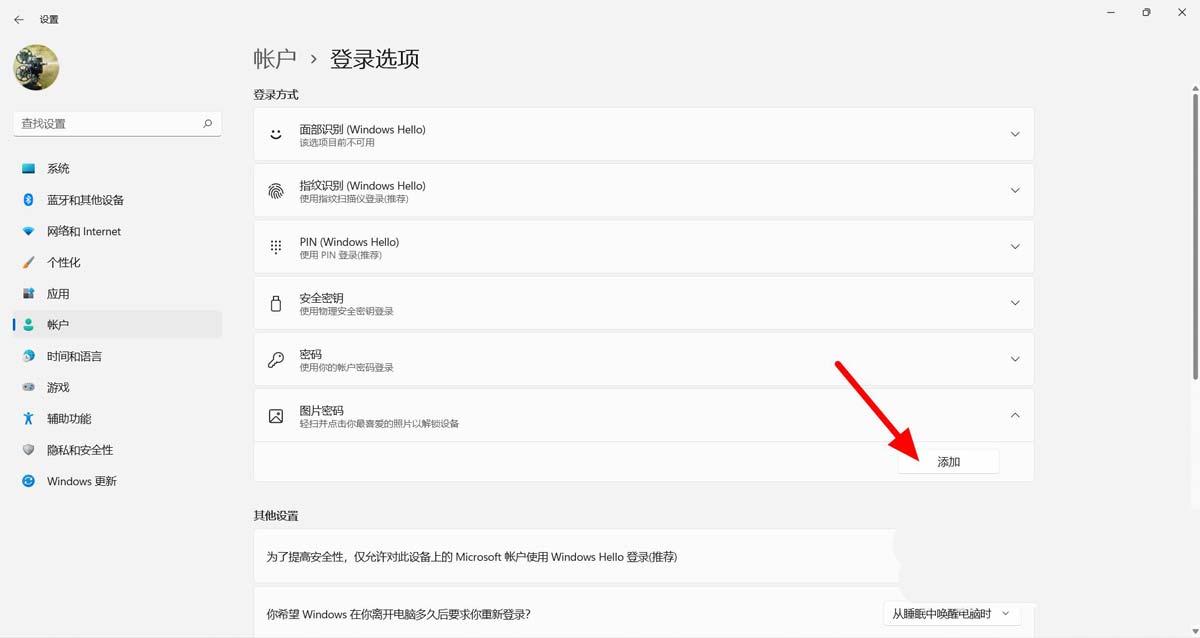Click the picture password image icon
The image size is (1200, 638).
coord(275,415)
